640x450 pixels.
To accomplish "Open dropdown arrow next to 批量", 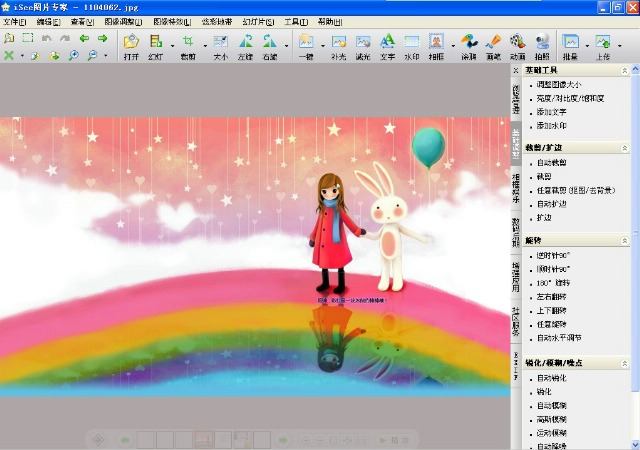I will pyautogui.click(x=587, y=46).
